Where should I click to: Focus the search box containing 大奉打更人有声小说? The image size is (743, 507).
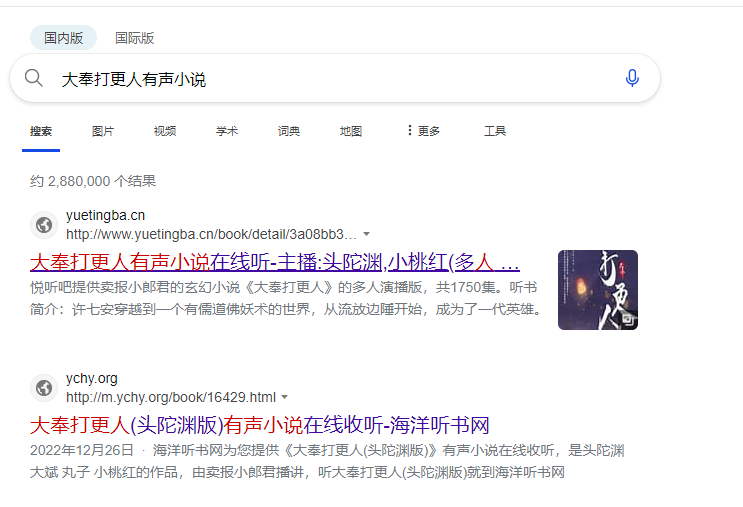(335, 78)
